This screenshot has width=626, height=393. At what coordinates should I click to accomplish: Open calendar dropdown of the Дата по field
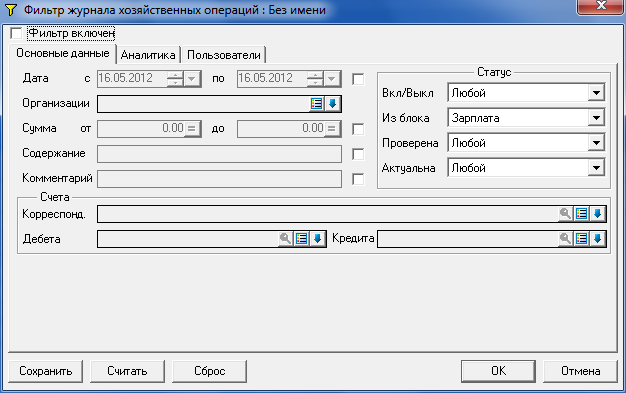[x=332, y=79]
